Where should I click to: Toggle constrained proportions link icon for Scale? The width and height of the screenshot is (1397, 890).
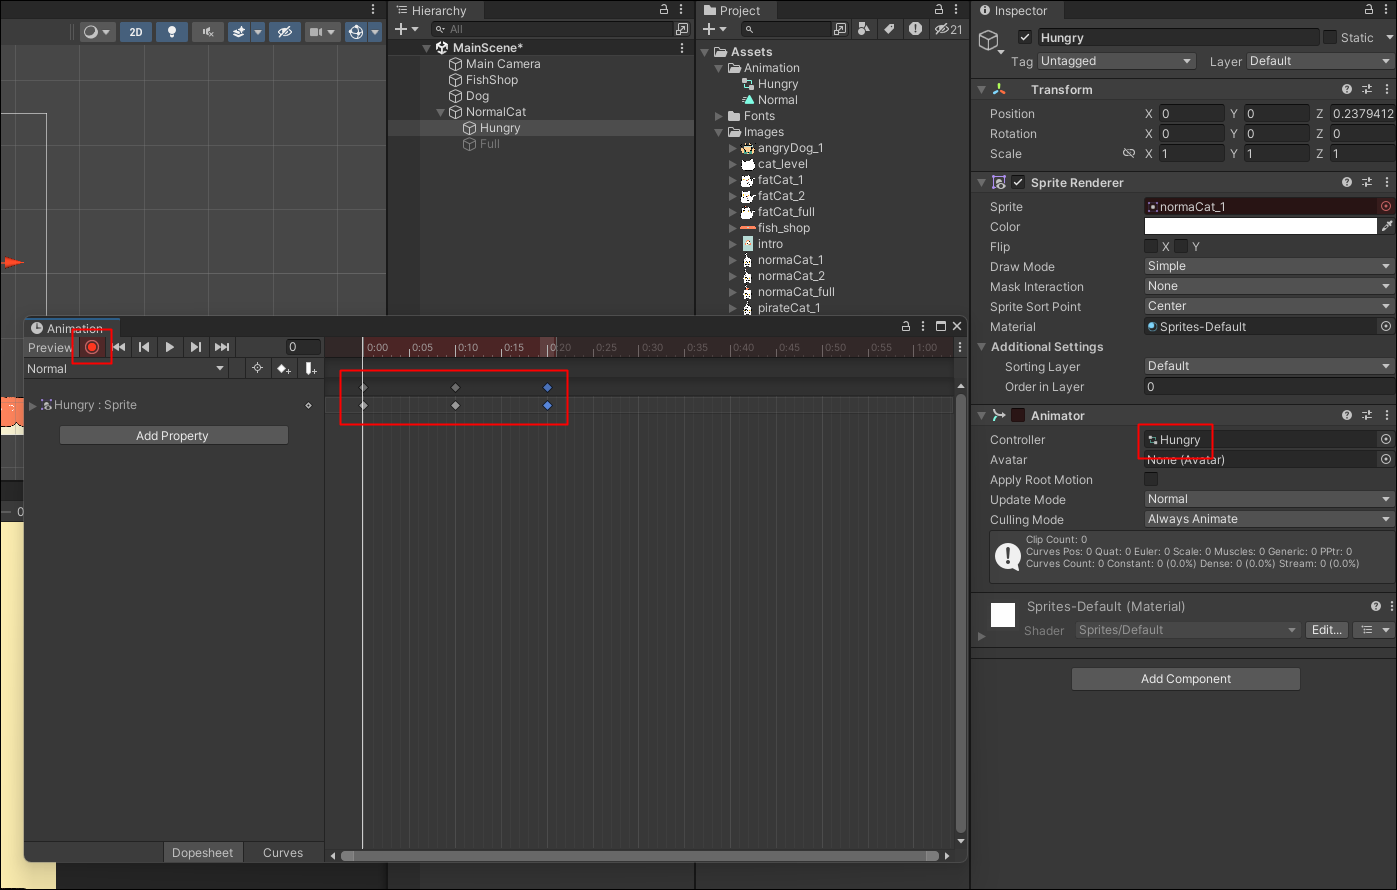(1129, 154)
